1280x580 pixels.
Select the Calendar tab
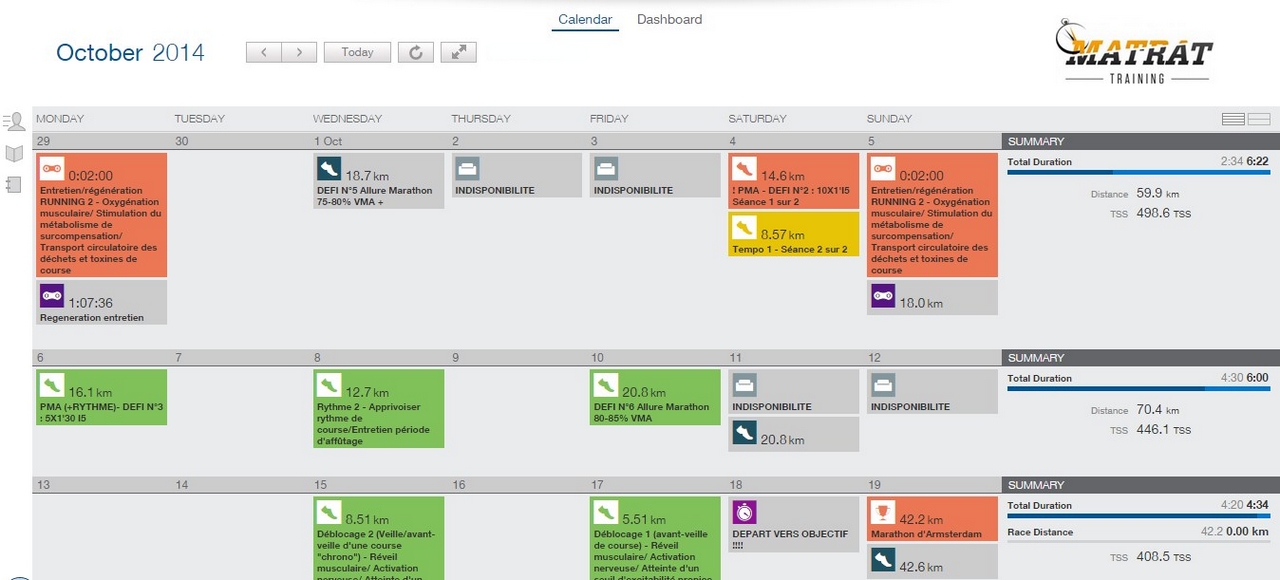584,19
